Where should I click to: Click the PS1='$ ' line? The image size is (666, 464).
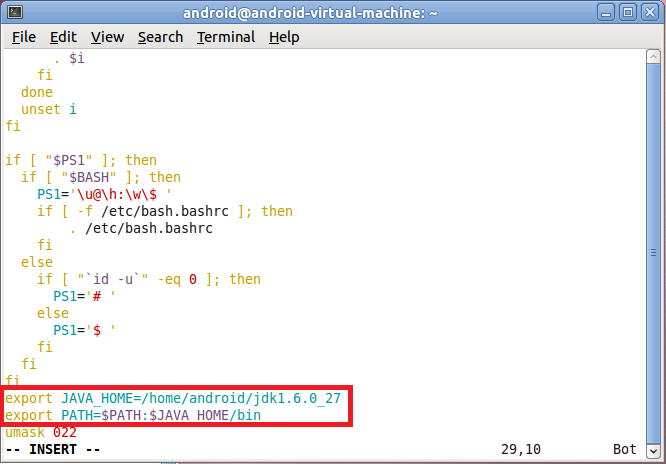click(84, 330)
